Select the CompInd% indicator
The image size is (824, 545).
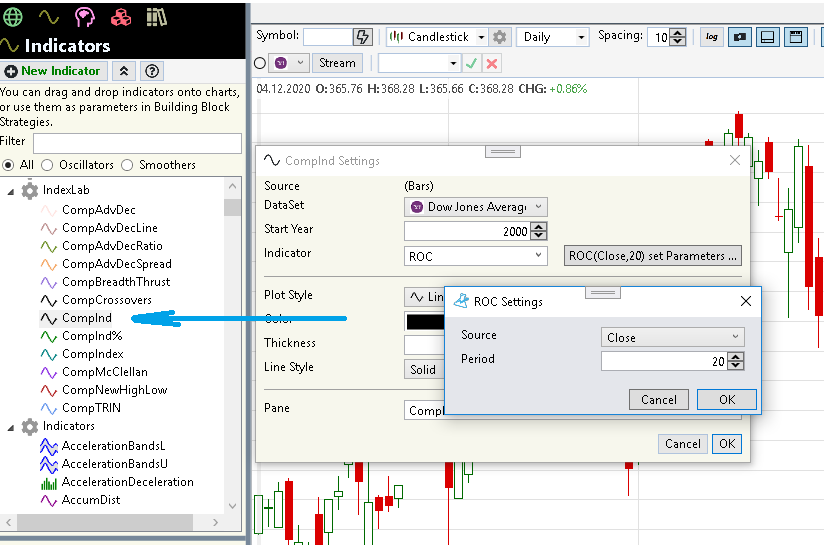coord(92,336)
